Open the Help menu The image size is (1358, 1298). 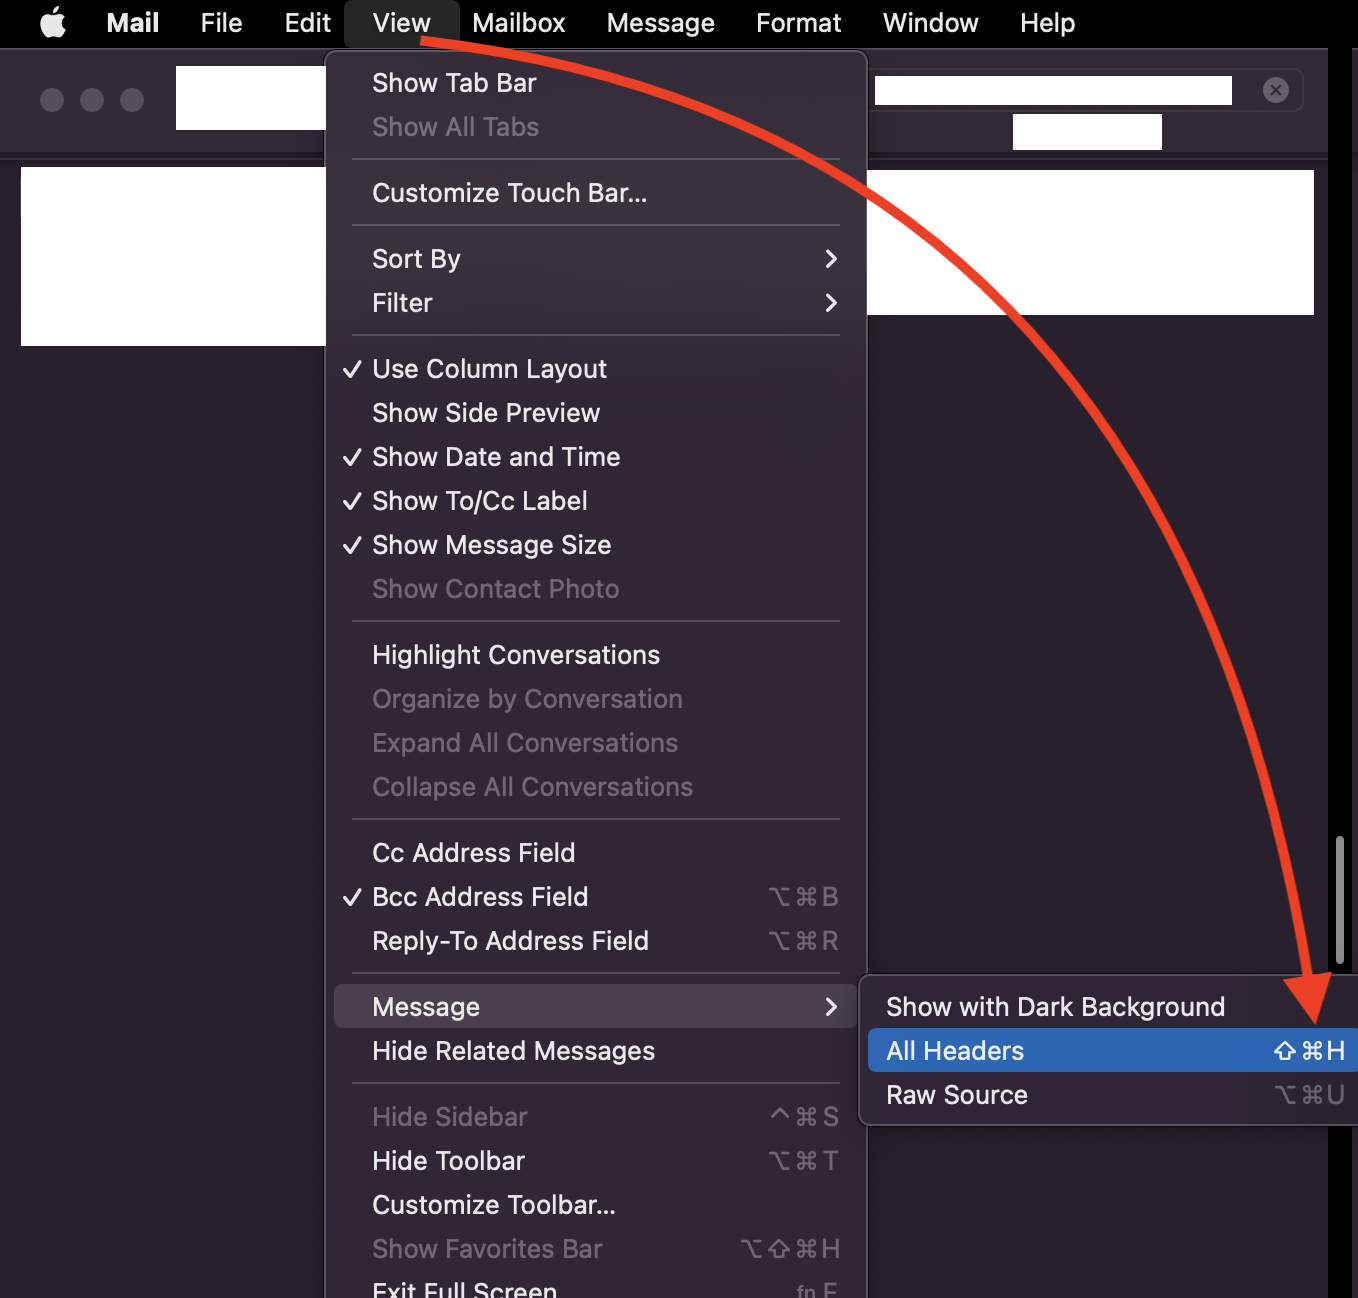(1047, 23)
